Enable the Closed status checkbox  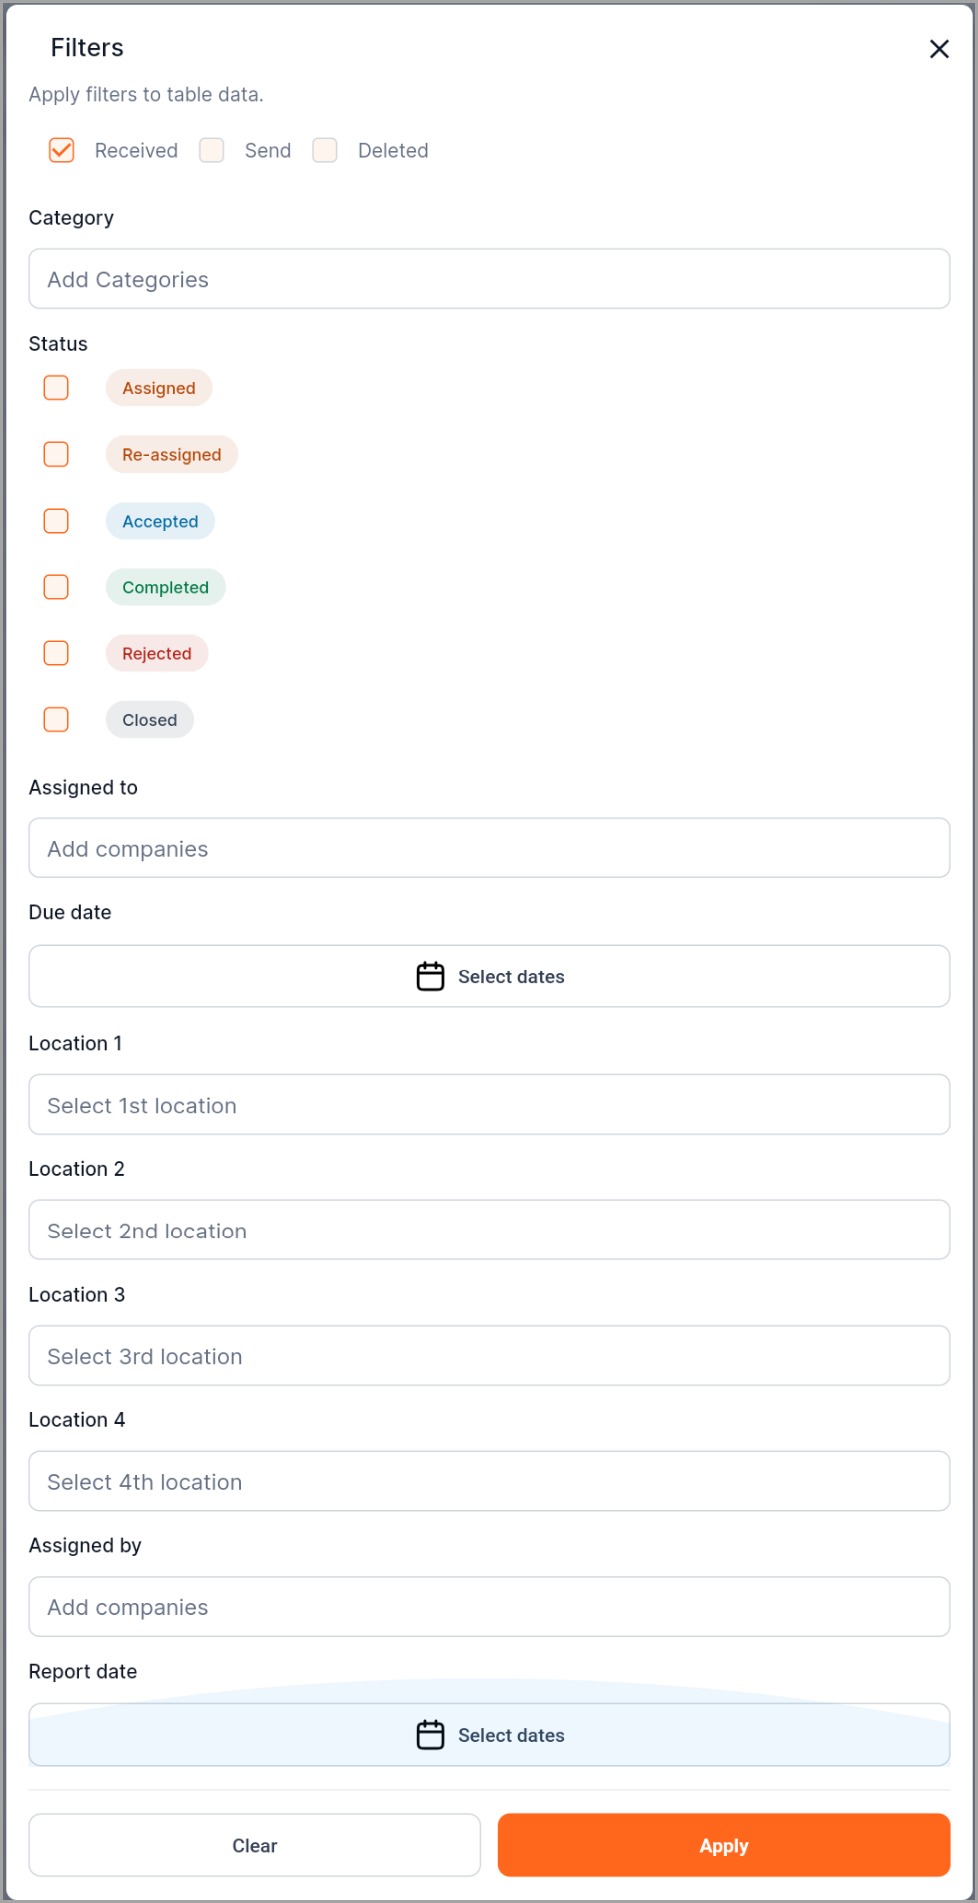(56, 720)
